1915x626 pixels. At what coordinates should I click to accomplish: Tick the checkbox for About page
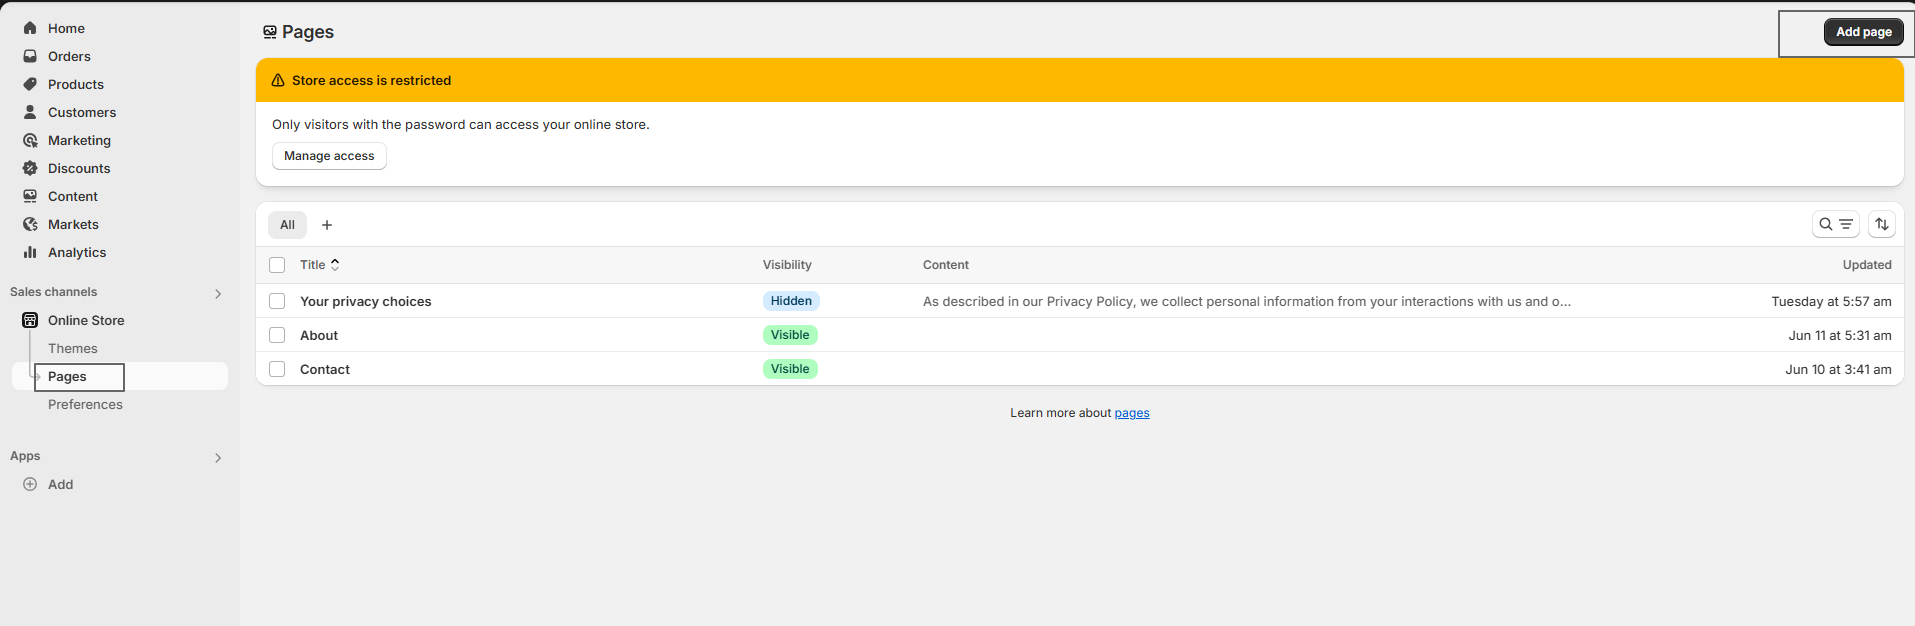(x=277, y=335)
